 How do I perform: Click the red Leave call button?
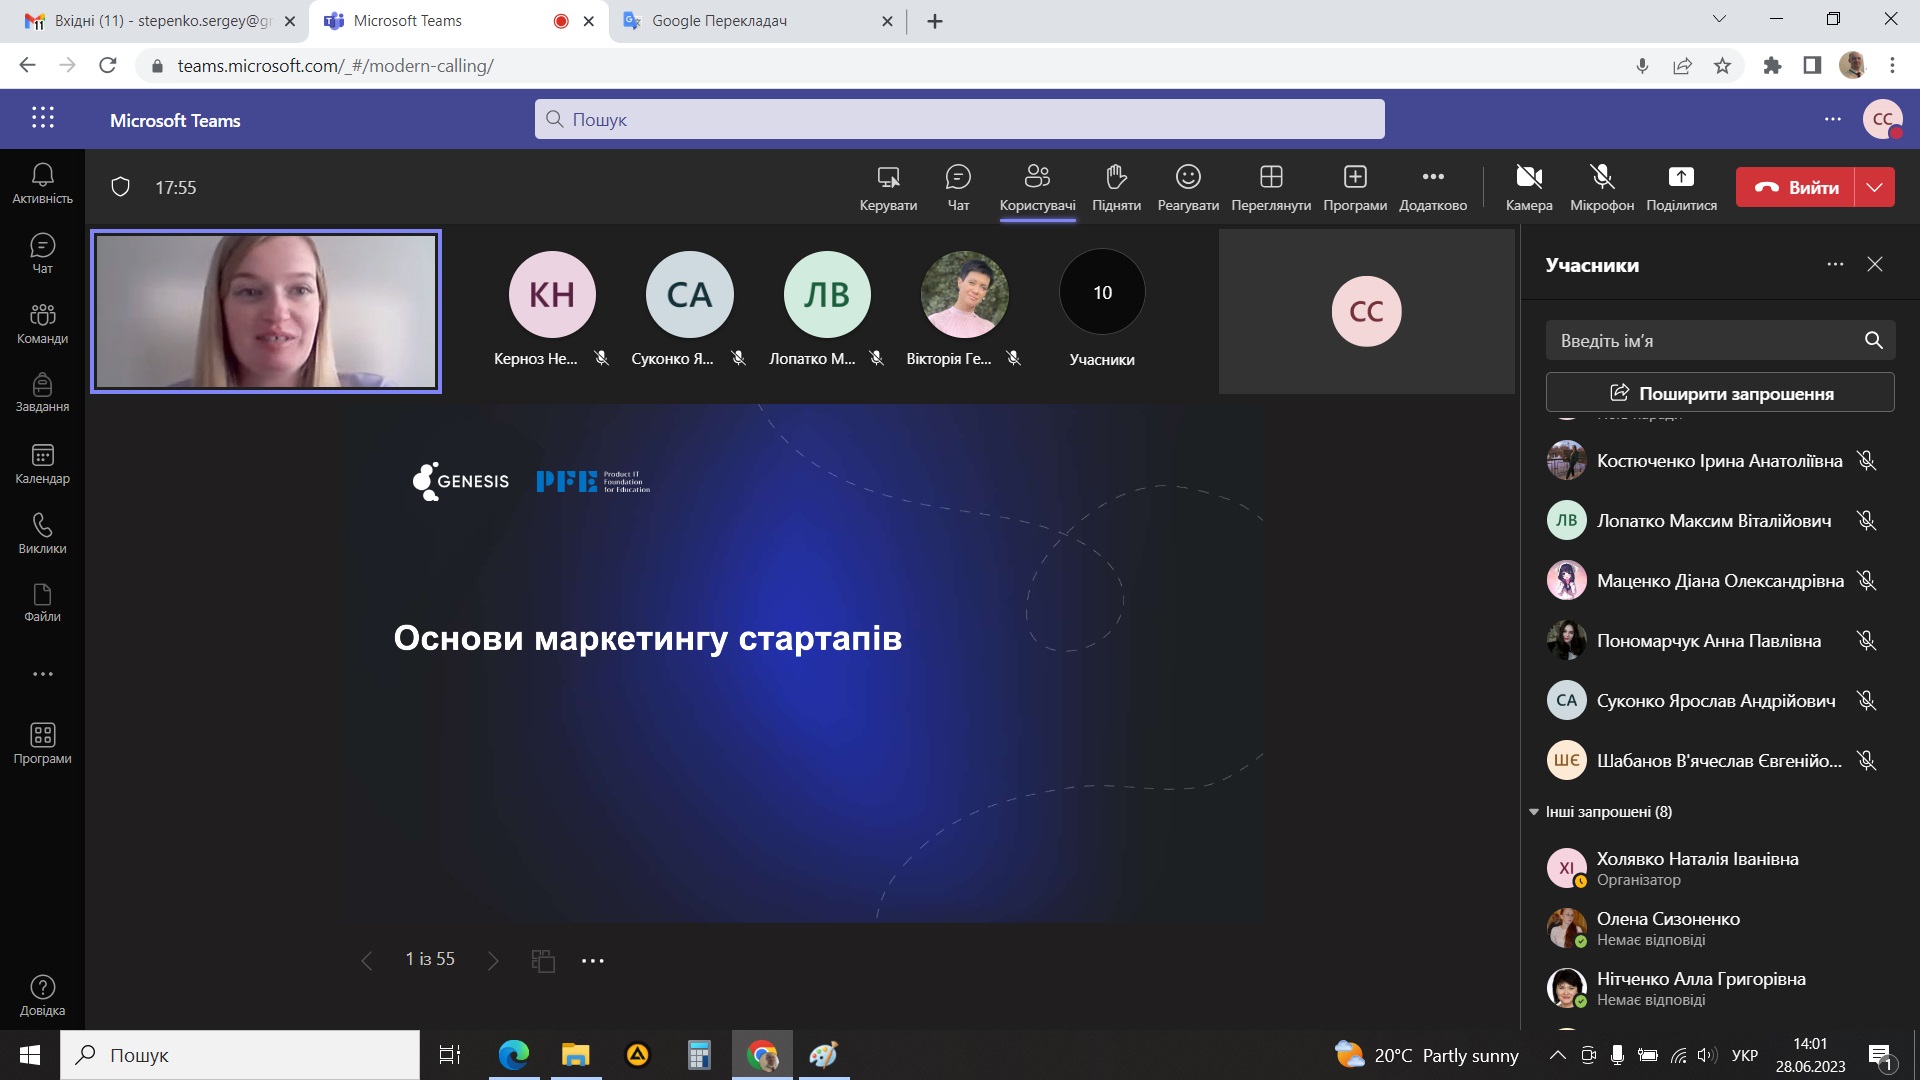[x=1796, y=187]
